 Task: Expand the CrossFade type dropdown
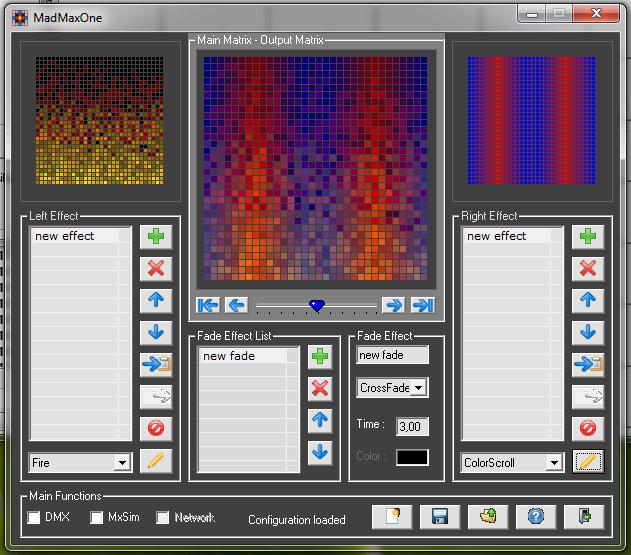[419, 388]
